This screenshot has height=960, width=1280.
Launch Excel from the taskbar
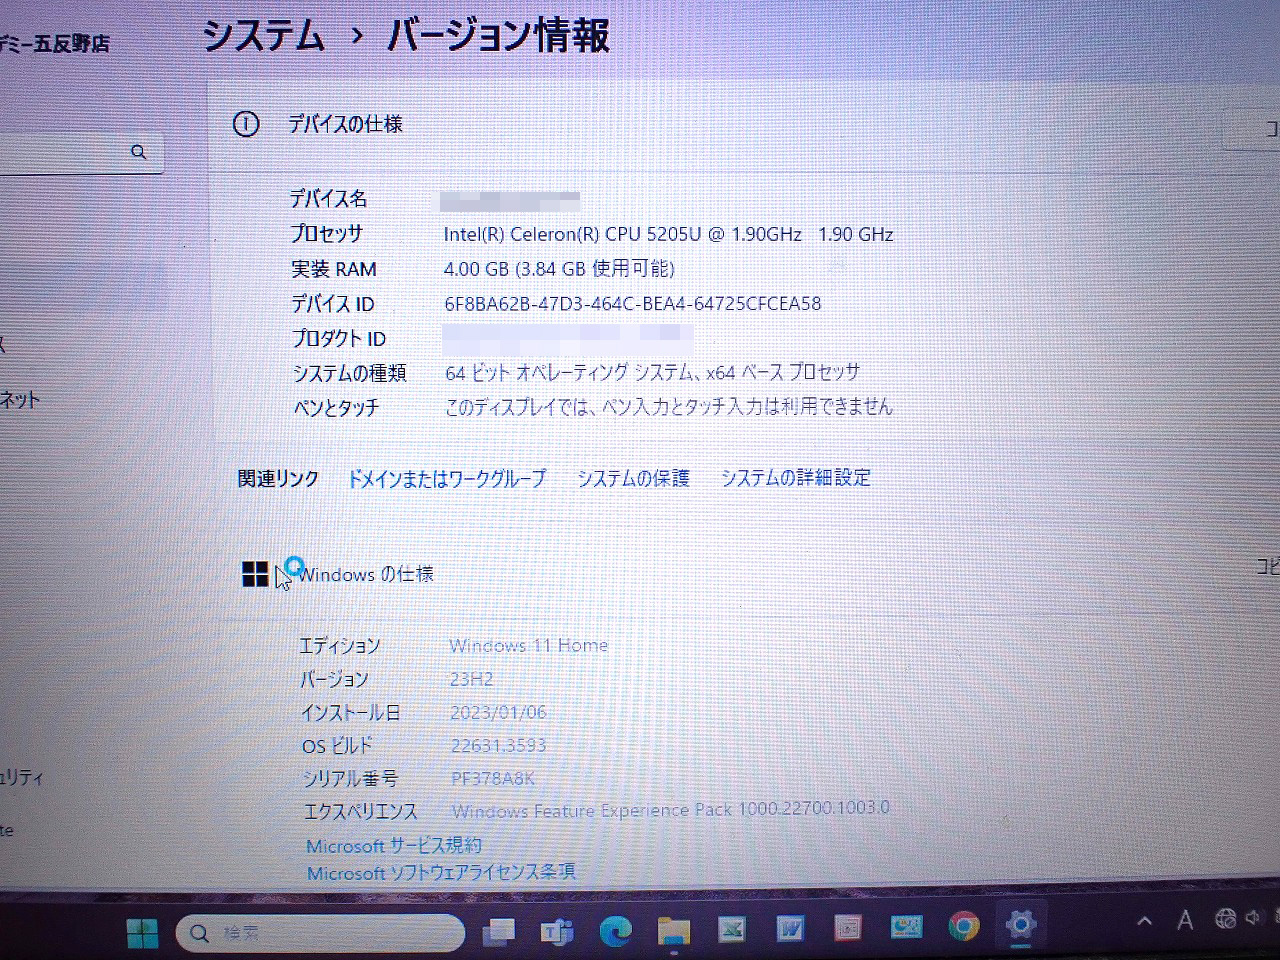732,930
